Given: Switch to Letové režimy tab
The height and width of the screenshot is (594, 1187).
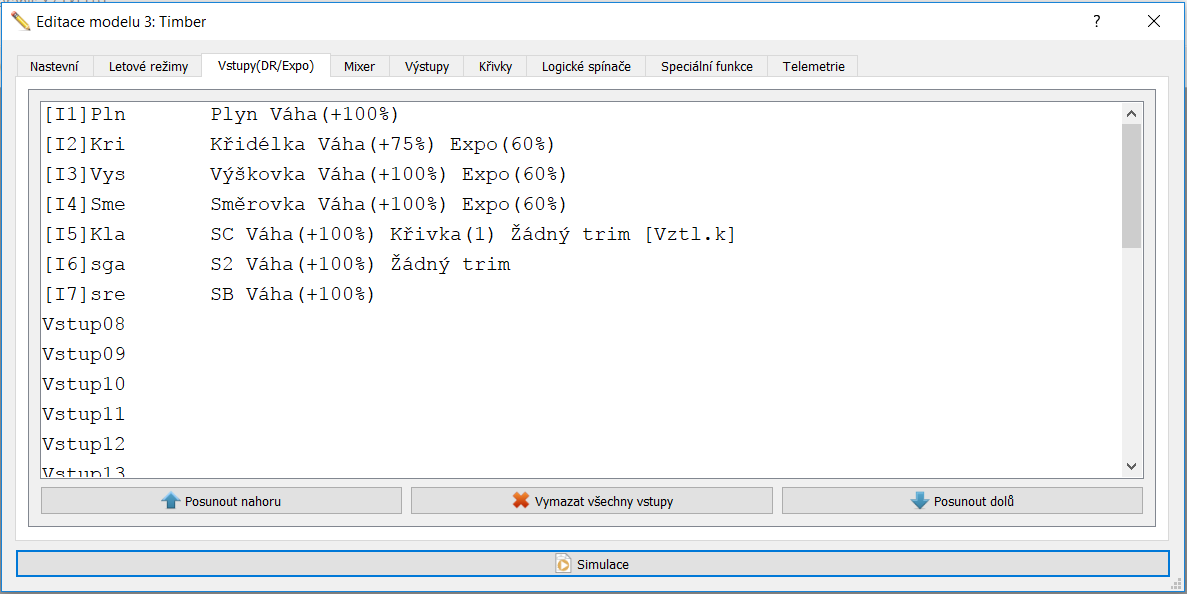Looking at the screenshot, I should click(148, 67).
